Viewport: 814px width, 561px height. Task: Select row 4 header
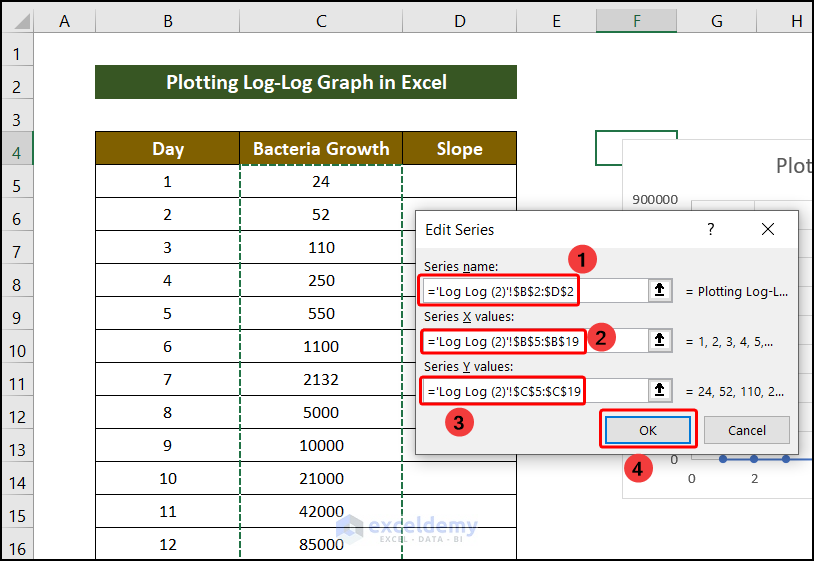coord(17,150)
